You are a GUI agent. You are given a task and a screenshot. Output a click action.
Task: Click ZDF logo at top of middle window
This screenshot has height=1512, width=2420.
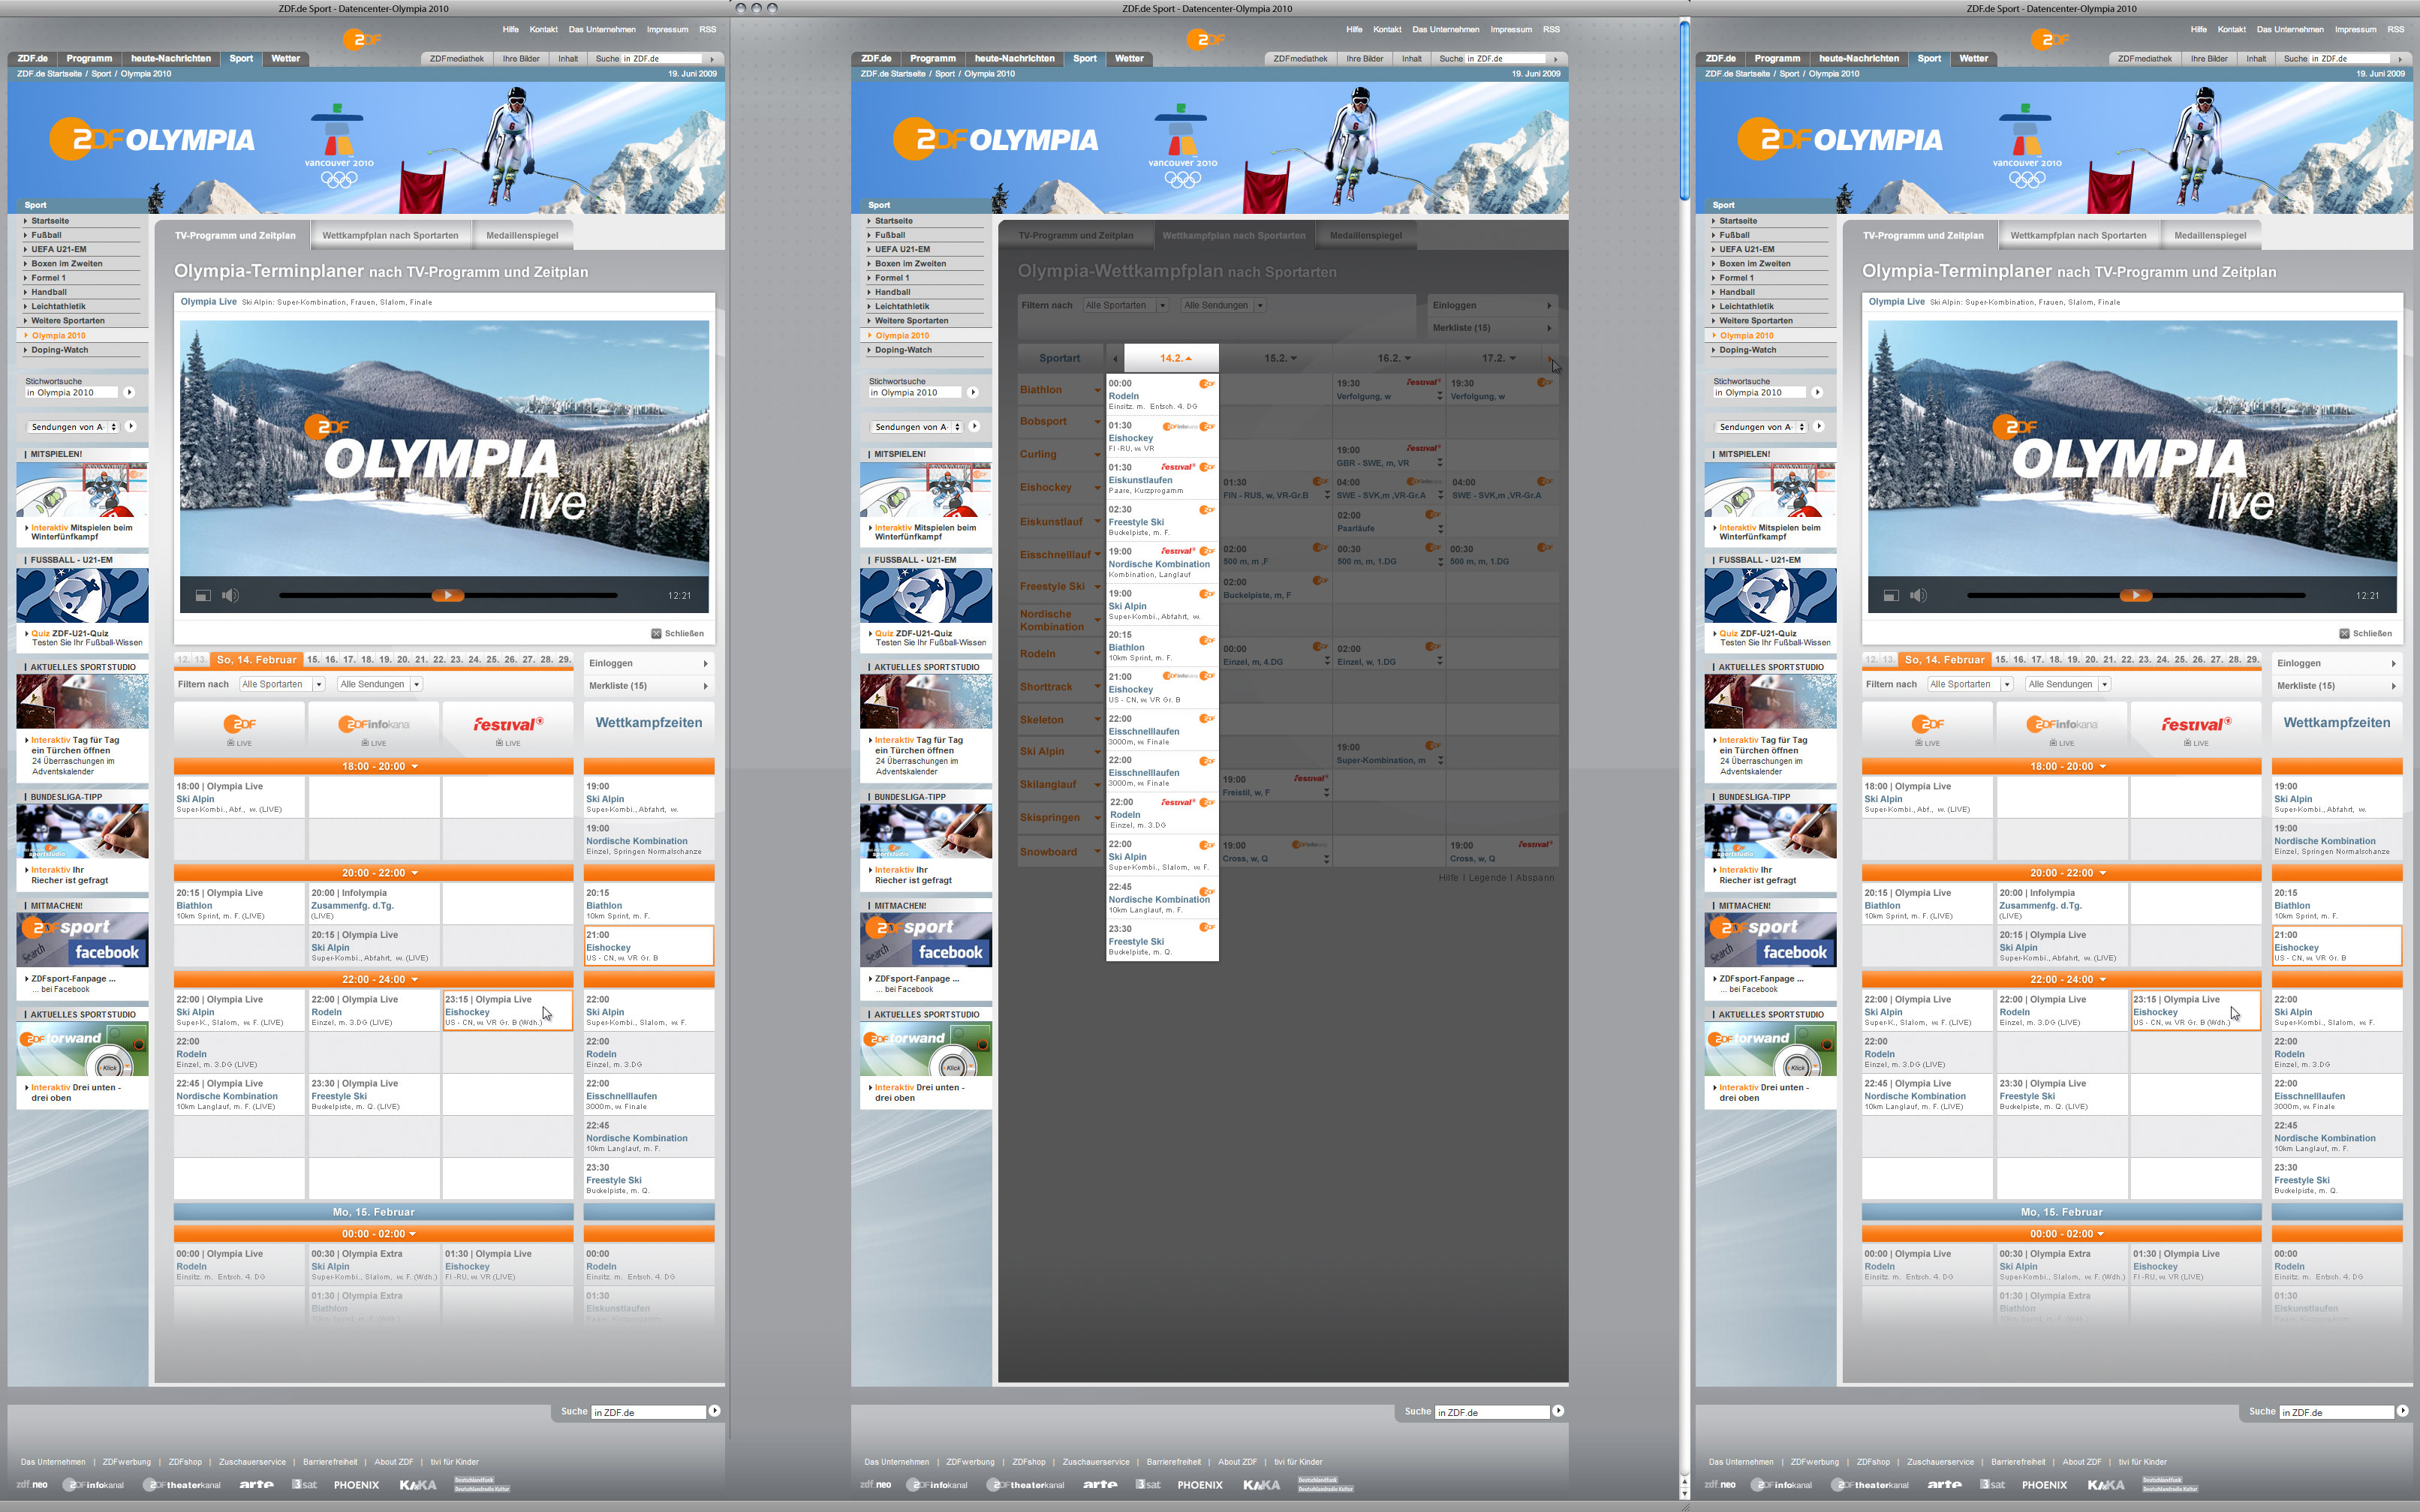coord(1205,39)
